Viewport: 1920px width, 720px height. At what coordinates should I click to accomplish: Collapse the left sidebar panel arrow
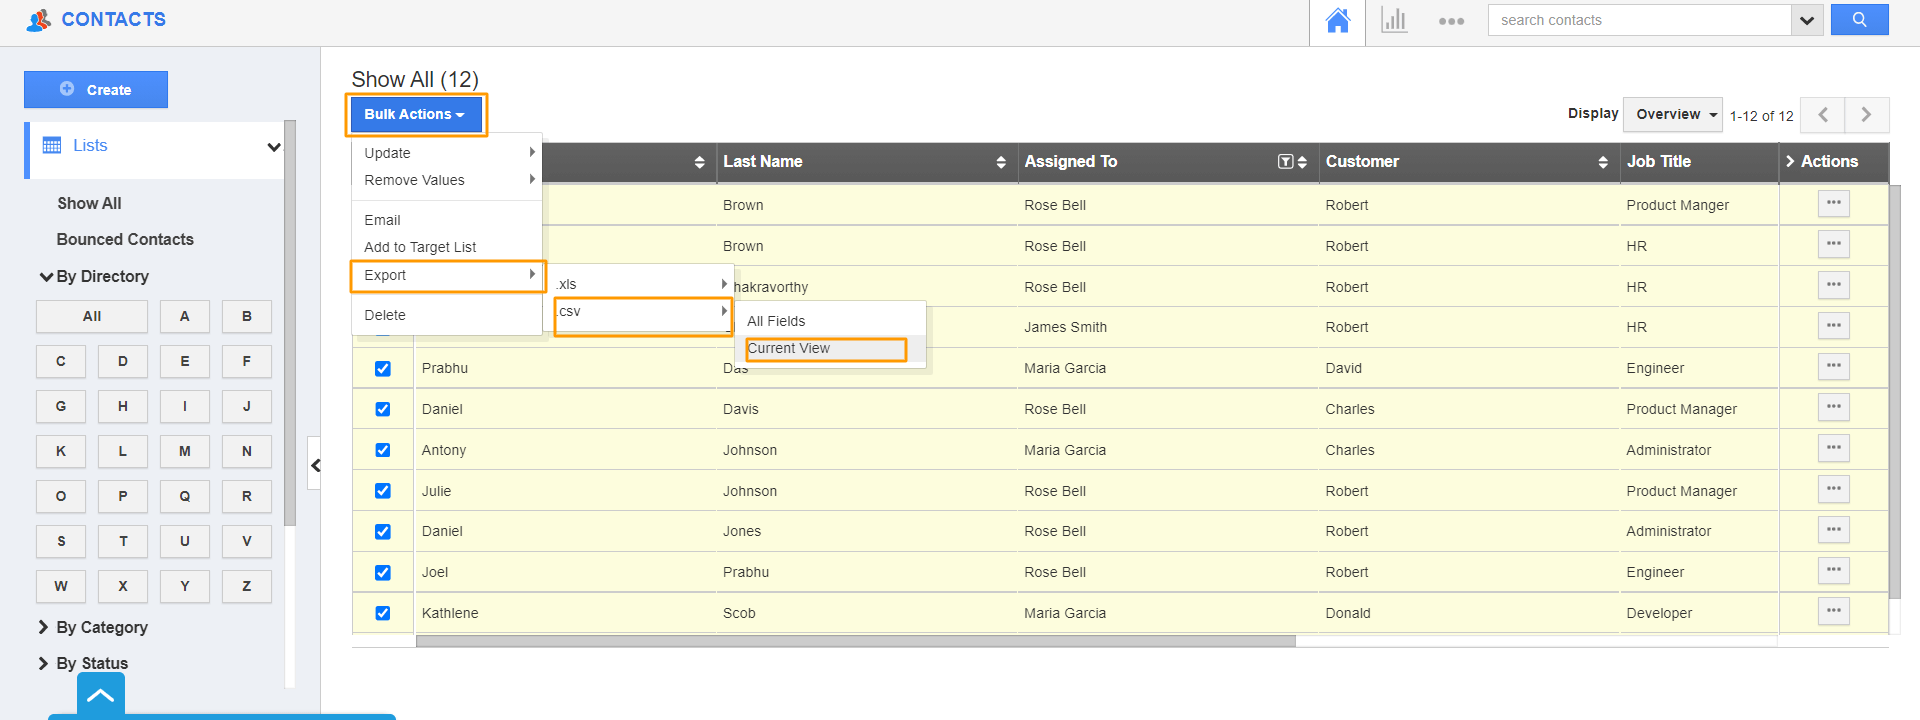pos(315,465)
